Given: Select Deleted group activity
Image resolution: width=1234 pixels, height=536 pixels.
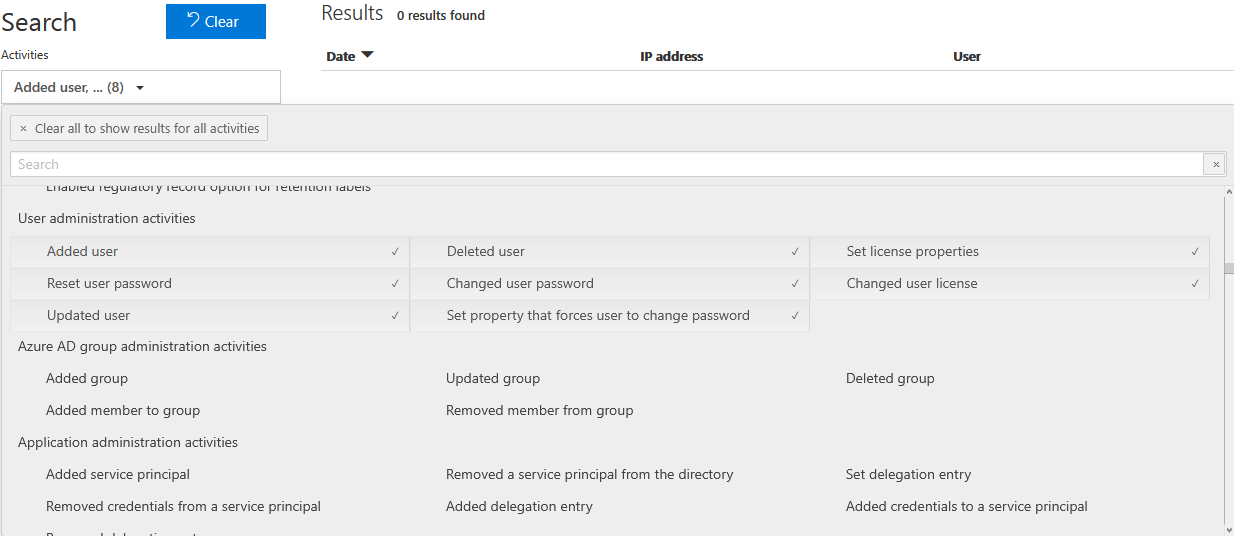Looking at the screenshot, I should pos(890,379).
